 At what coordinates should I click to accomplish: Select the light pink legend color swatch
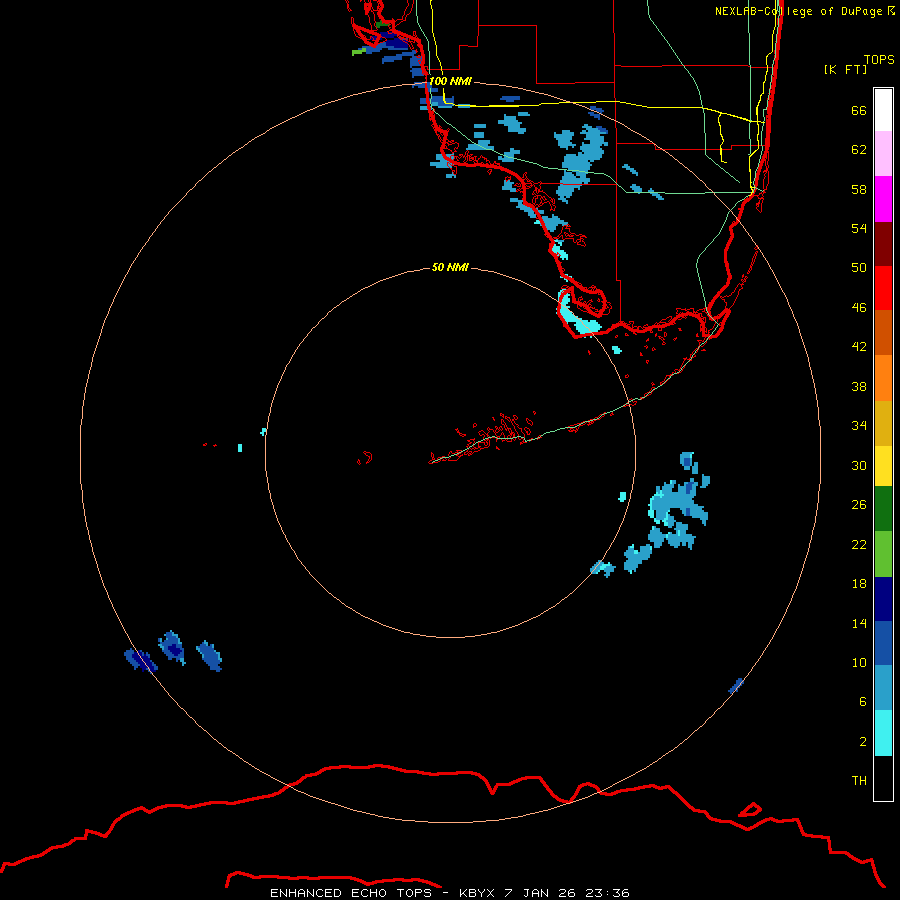[x=883, y=153]
